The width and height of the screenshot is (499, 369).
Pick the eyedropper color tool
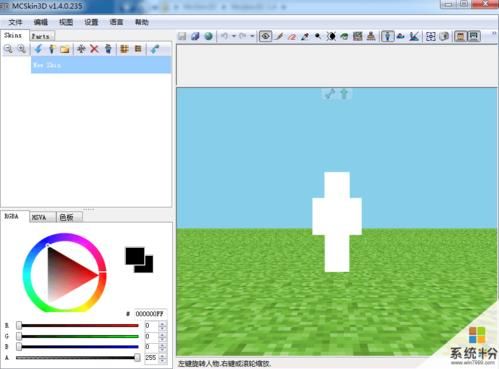pyautogui.click(x=305, y=36)
